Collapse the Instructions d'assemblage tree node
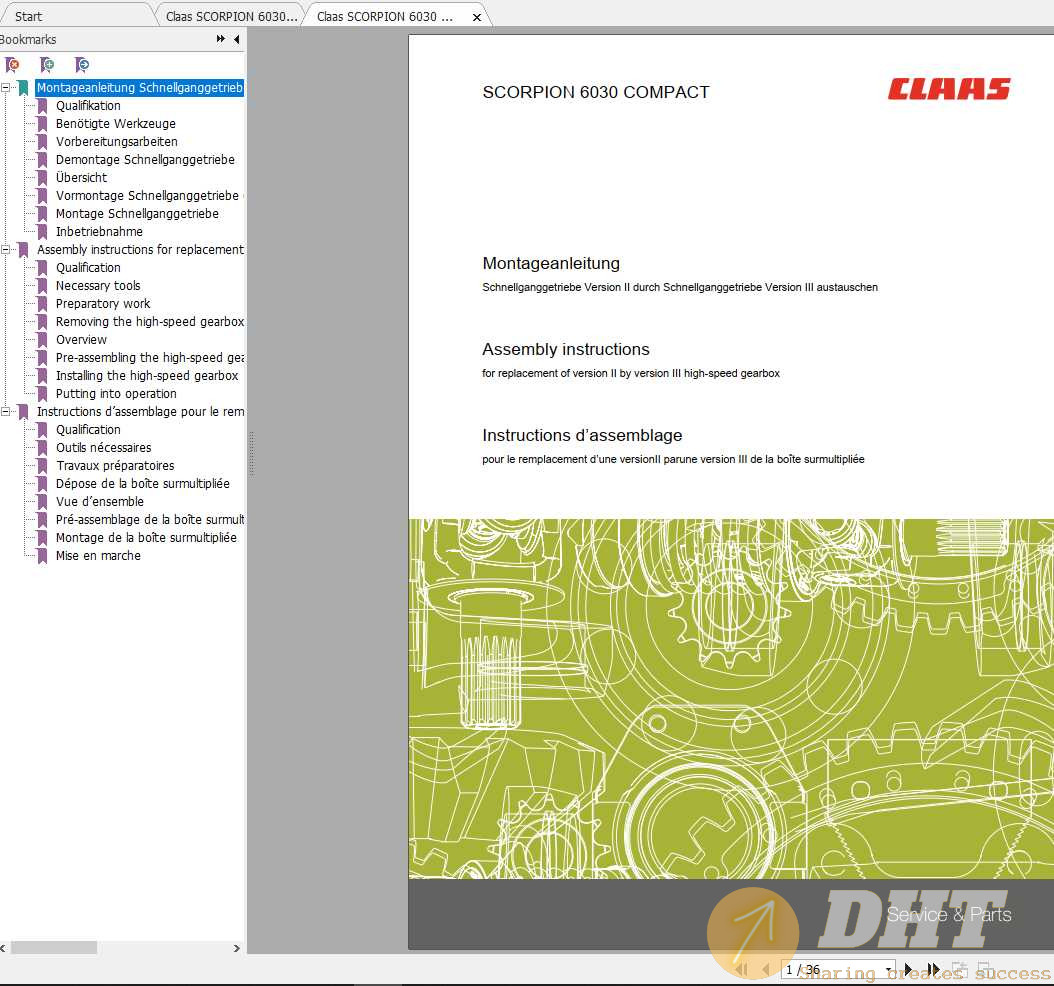1054x986 pixels. pos(5,411)
